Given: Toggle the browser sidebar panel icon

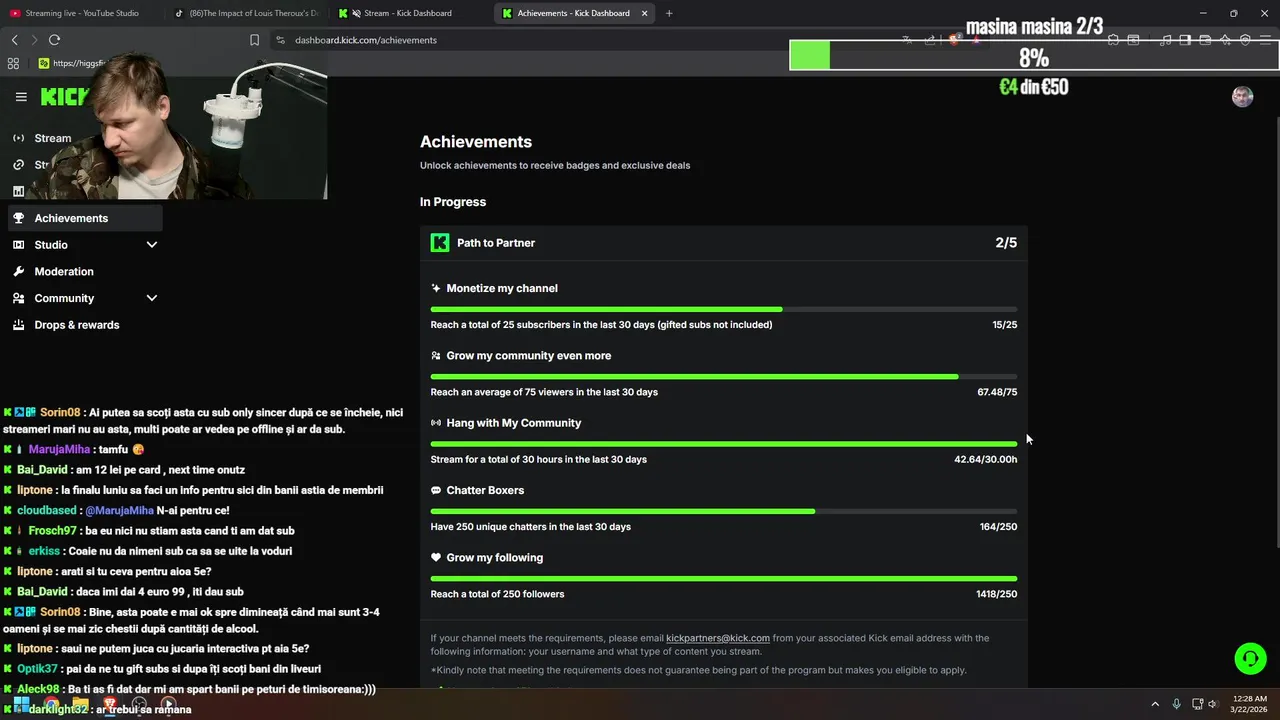Looking at the screenshot, I should tap(1185, 40).
